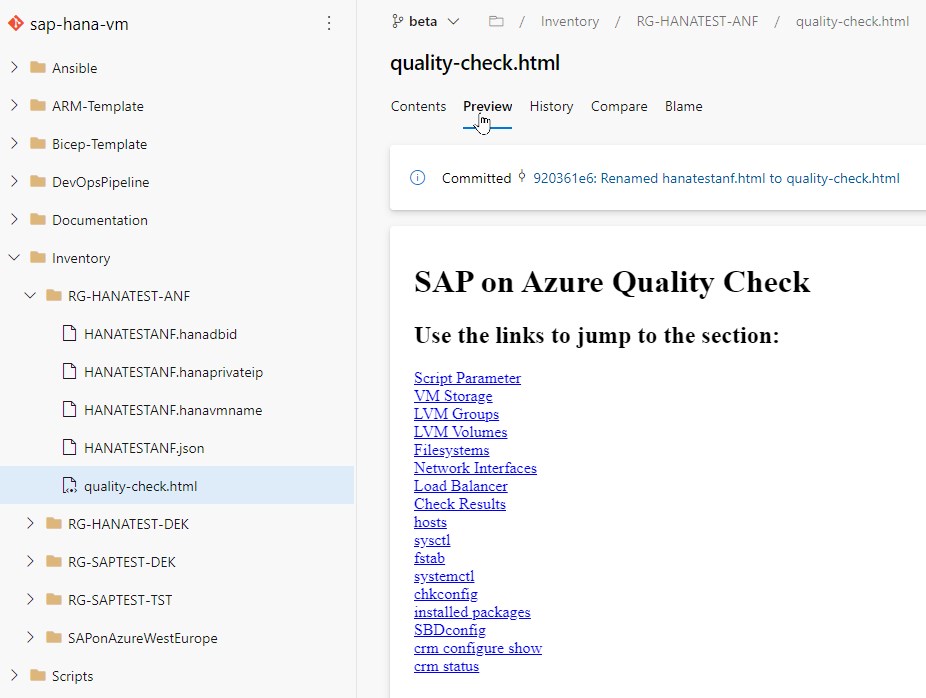
Task: Click the RG-SAPTEST-DEK folder icon
Action: [x=54, y=562]
